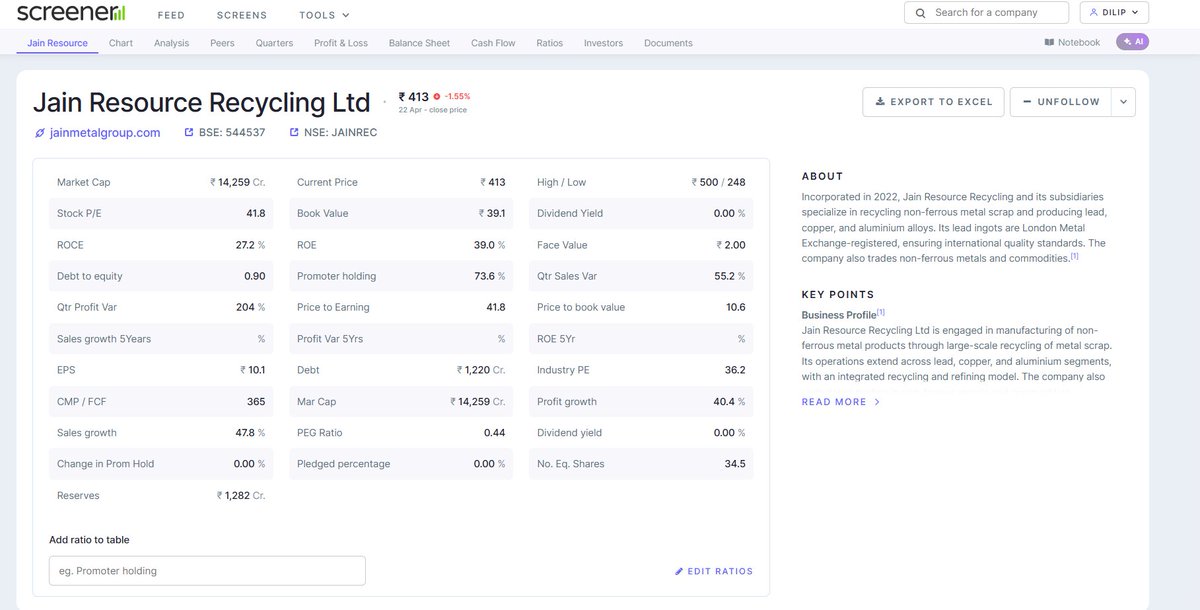Click the No. Eq. Shares row
The height and width of the screenshot is (610, 1200).
coord(641,464)
